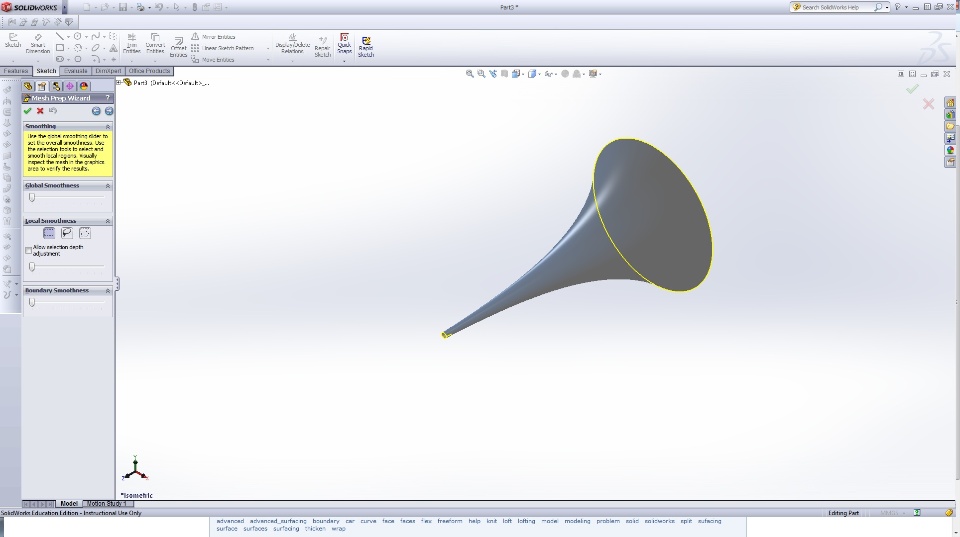Select the lasso selection tool
This screenshot has width=960, height=537.
pos(67,233)
